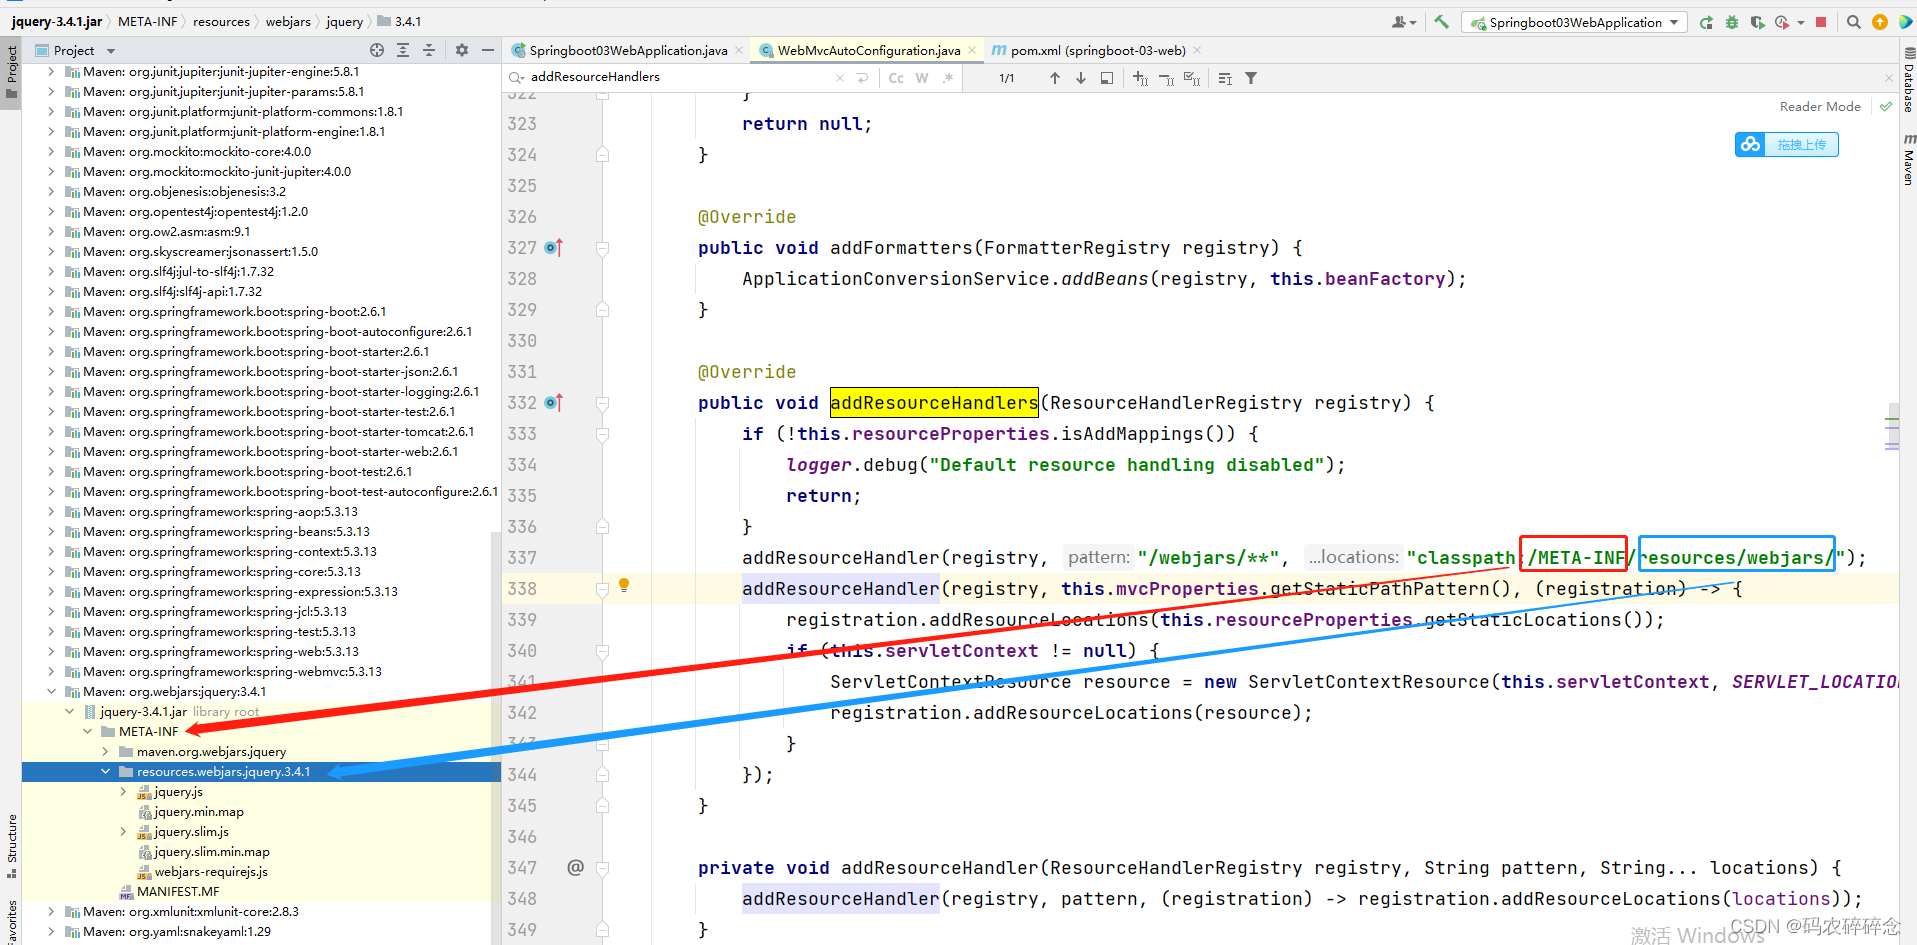
Task: Open the run configuration dropdown Springboot03WebApplication
Action: click(x=1575, y=22)
